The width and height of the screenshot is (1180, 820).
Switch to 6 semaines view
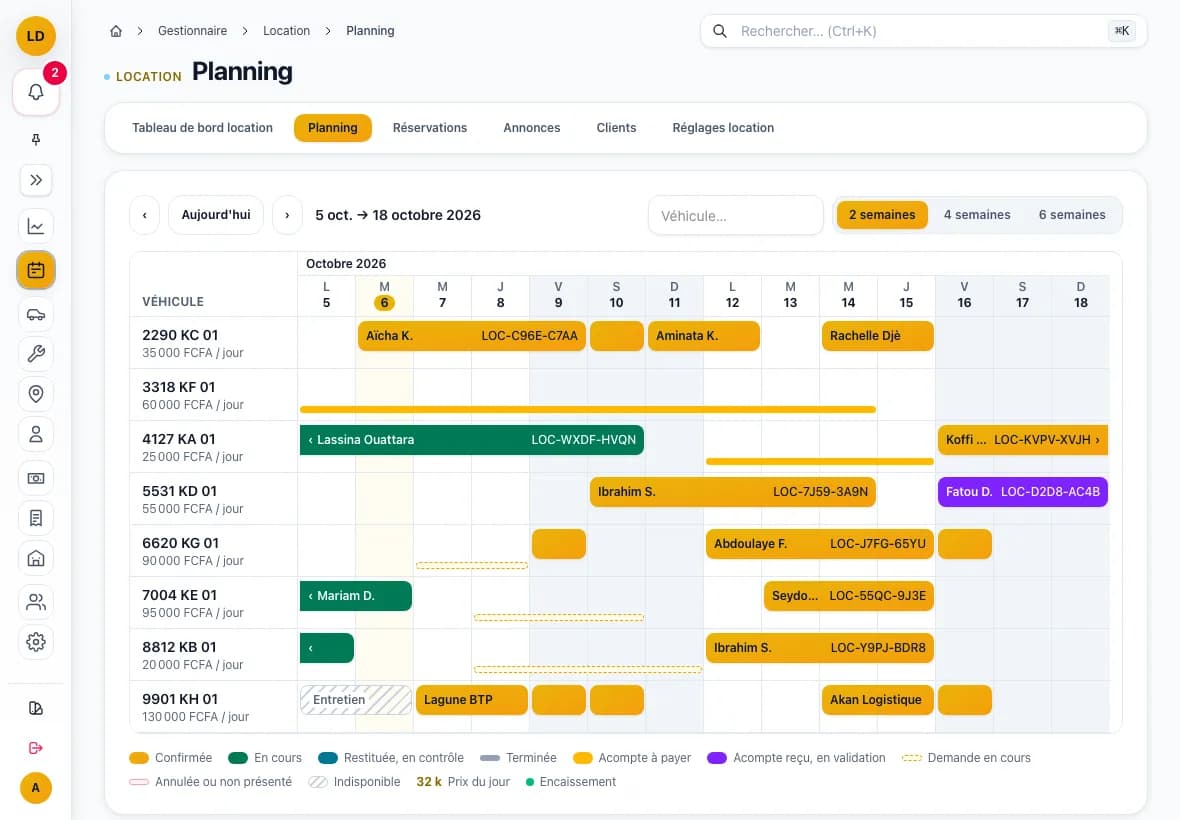coord(1072,215)
